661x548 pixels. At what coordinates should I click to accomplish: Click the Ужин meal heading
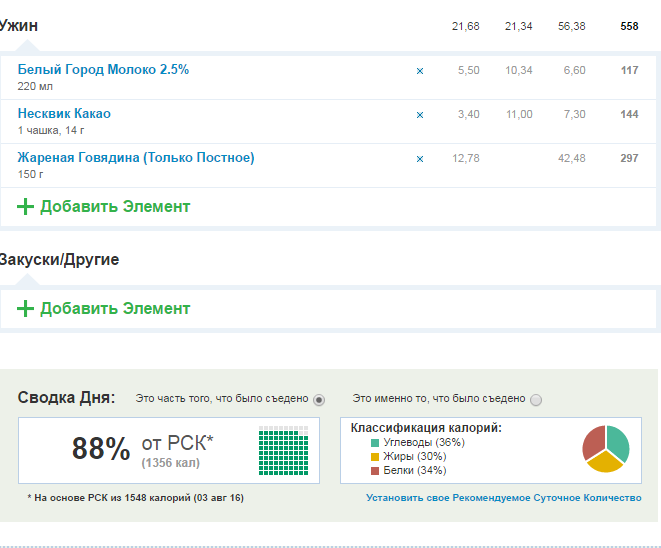[x=20, y=26]
